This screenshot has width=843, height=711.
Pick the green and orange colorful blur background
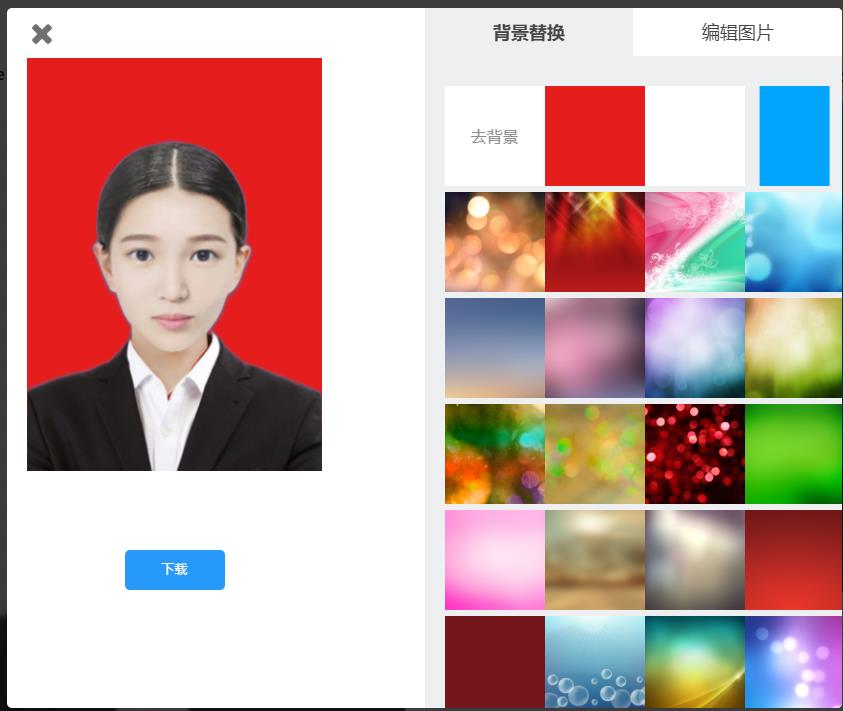pos(495,454)
